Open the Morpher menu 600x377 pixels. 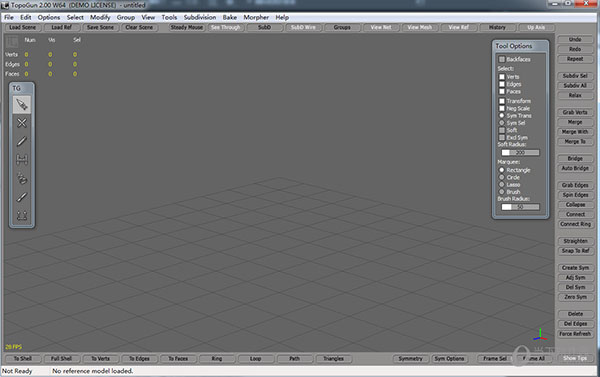256,17
